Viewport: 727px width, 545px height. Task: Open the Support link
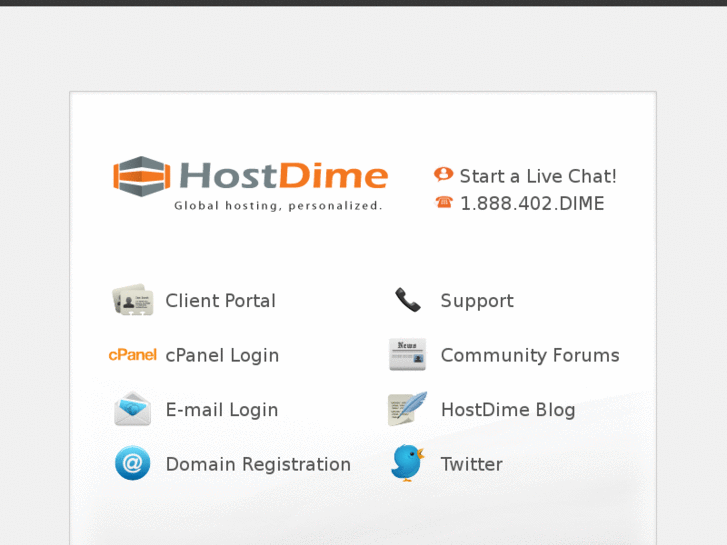[477, 301]
